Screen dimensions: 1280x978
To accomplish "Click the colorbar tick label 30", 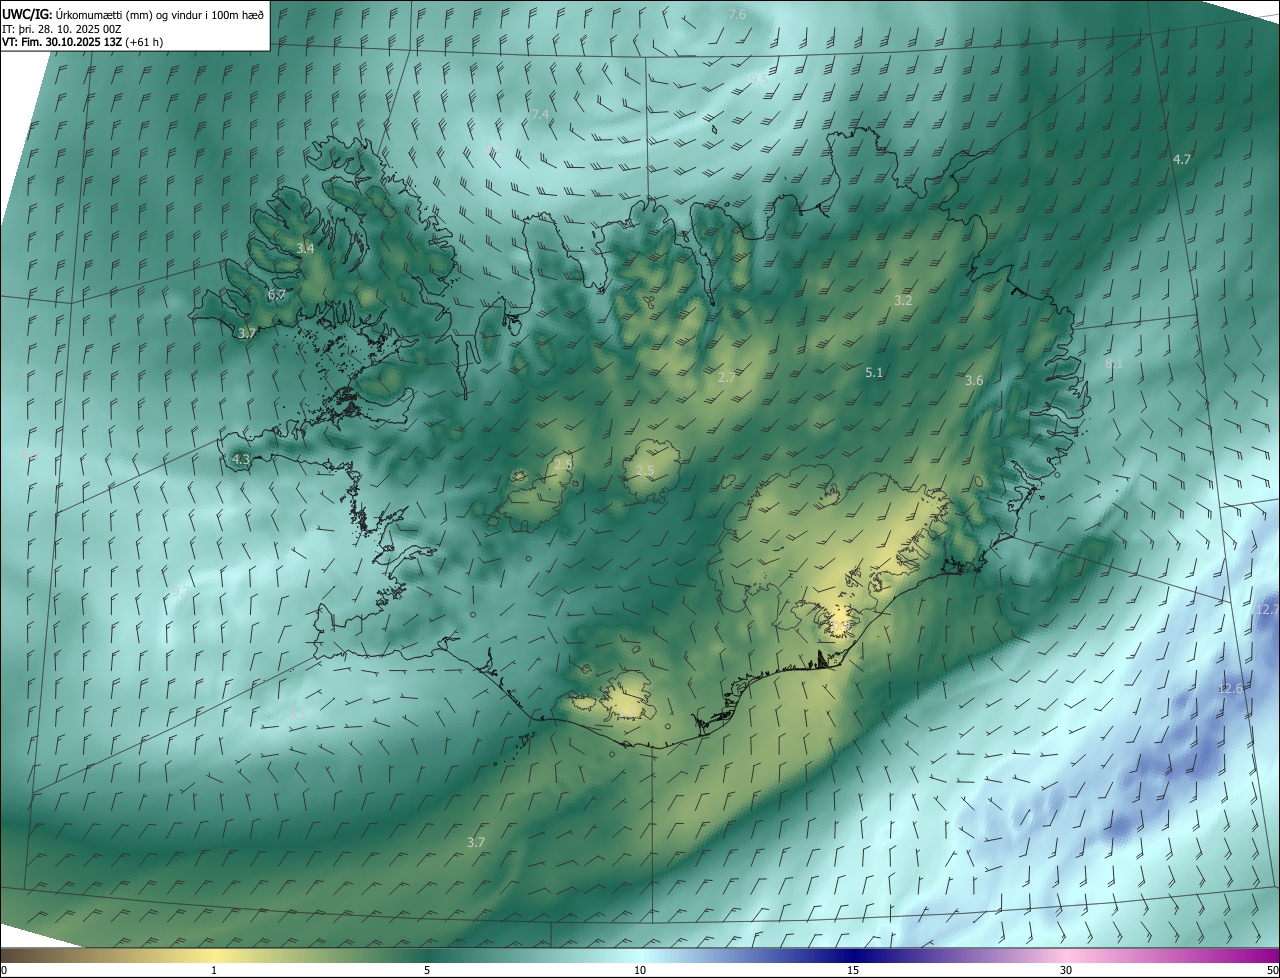I will pos(1066,971).
